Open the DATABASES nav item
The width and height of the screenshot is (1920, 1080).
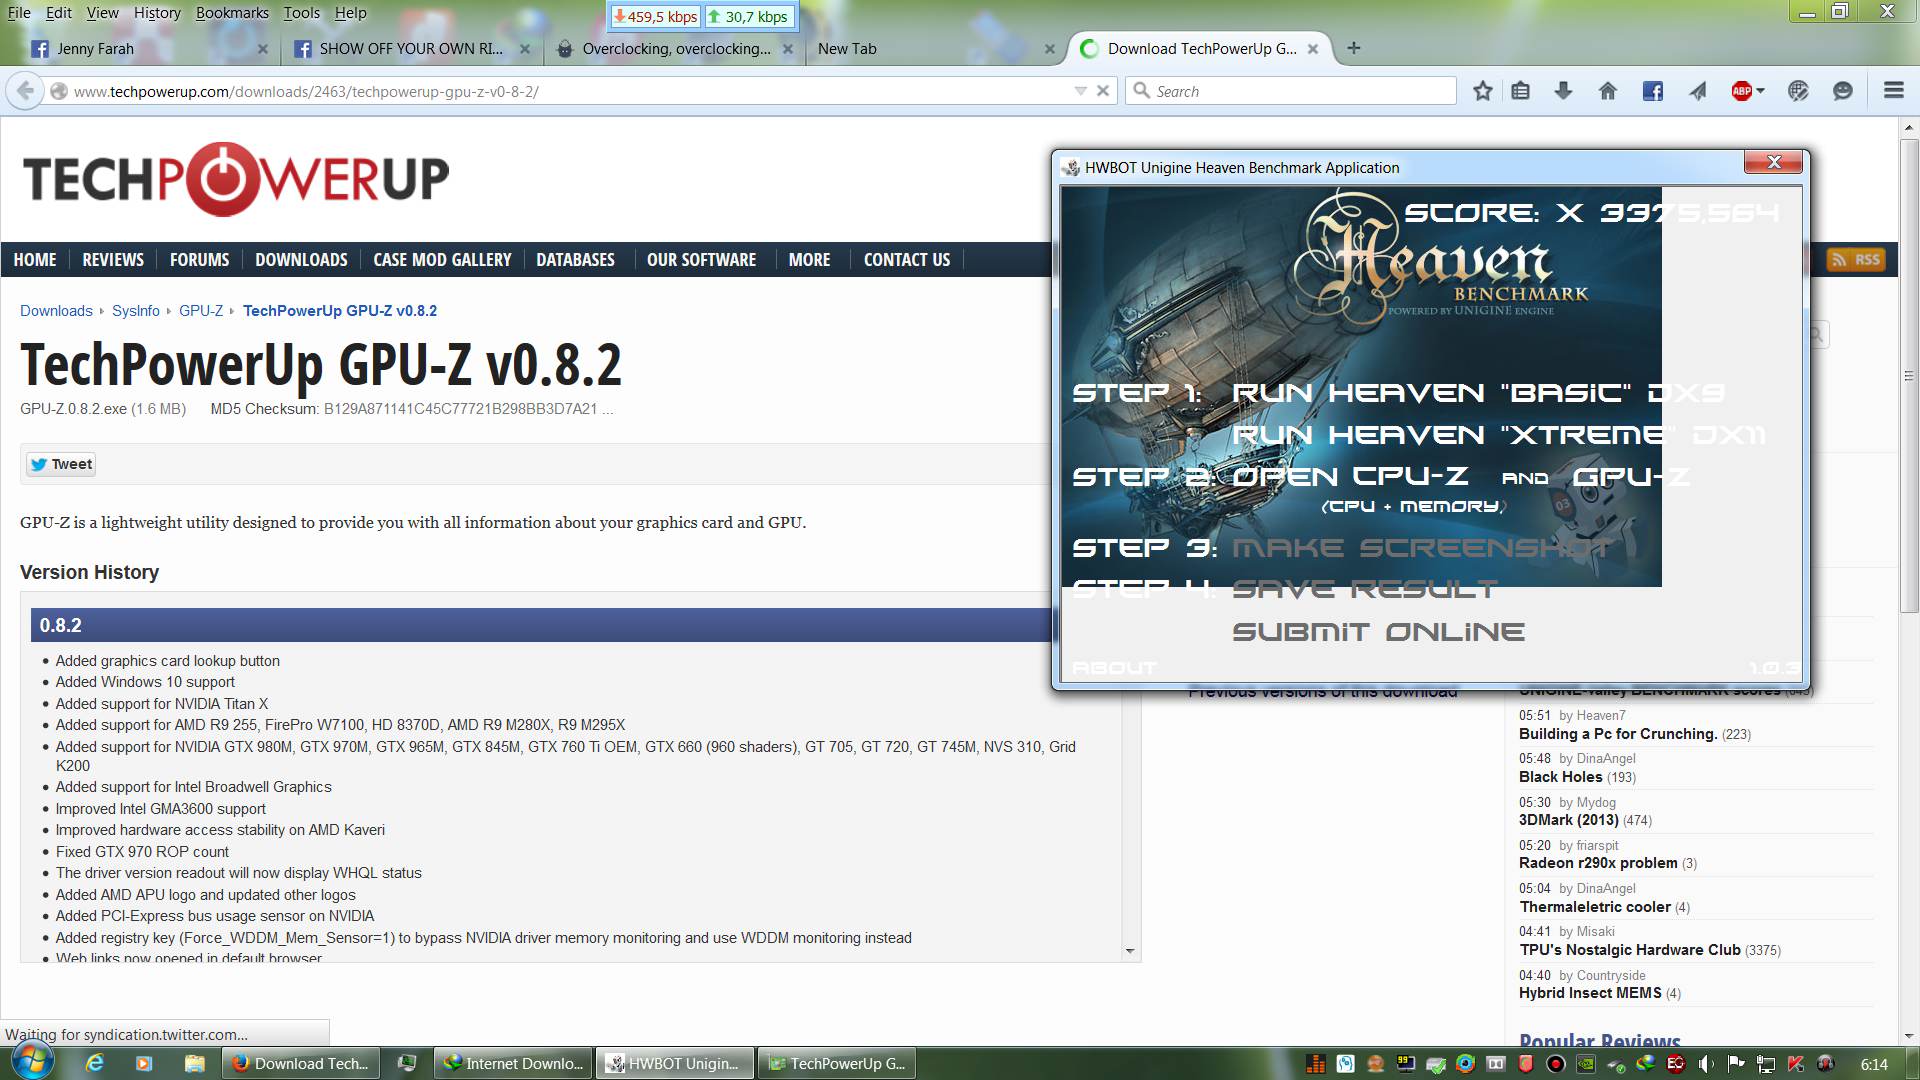[x=575, y=260]
